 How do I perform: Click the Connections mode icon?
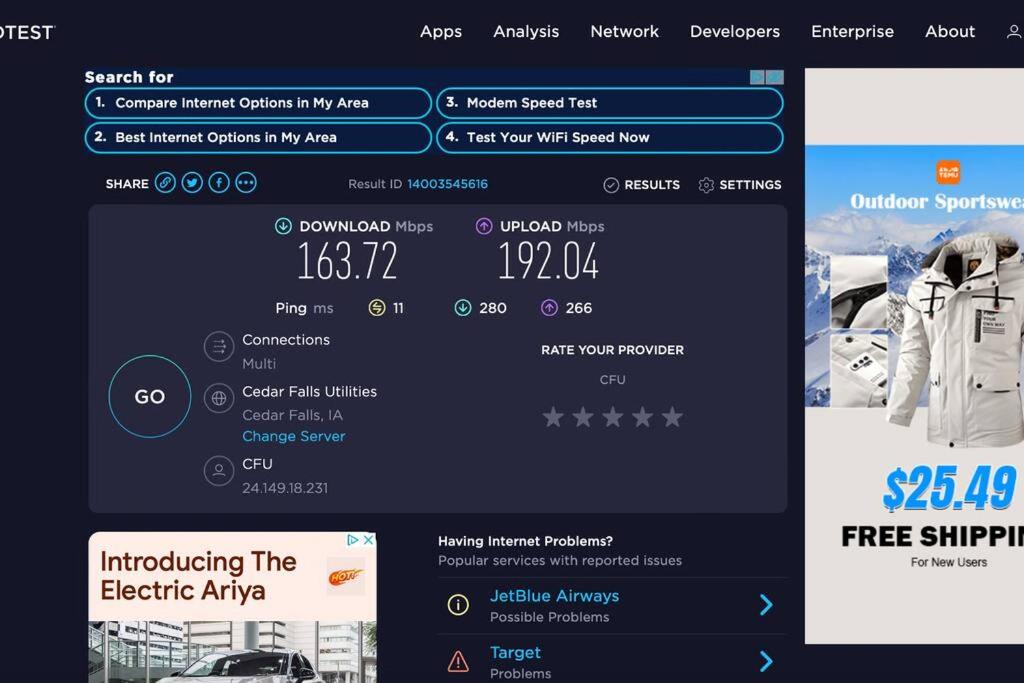[219, 347]
